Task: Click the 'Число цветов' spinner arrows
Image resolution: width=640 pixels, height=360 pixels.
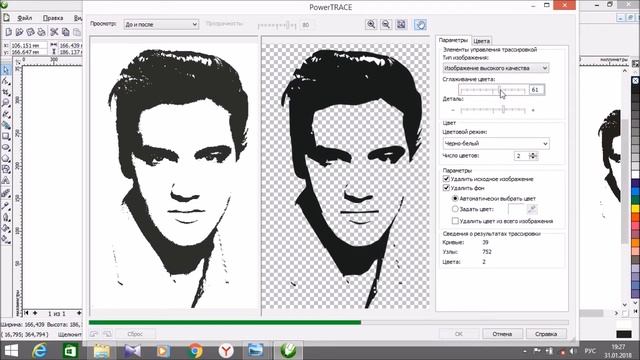Action: (532, 156)
